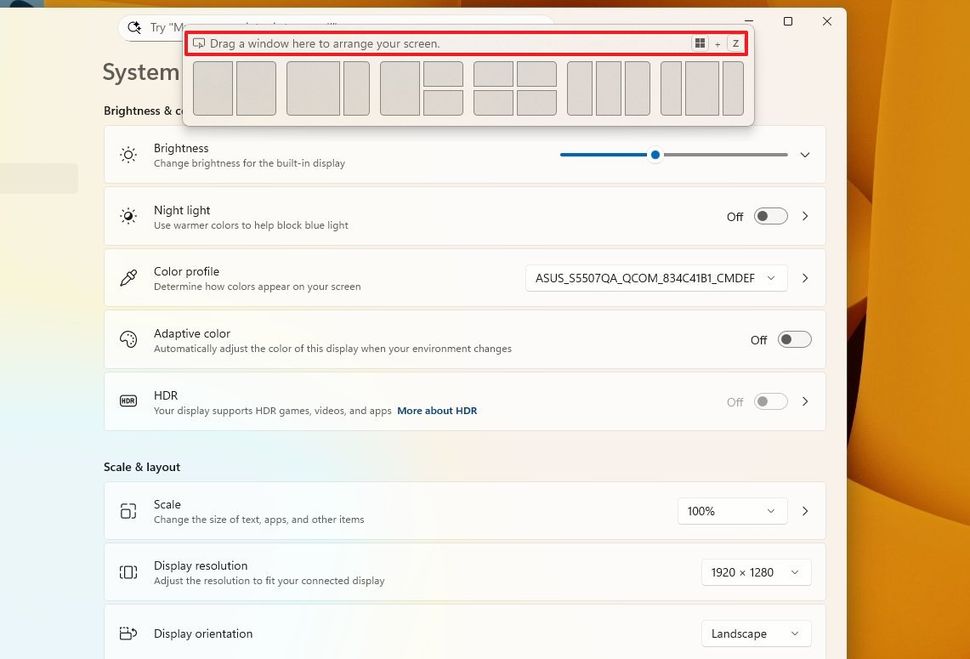This screenshot has width=970, height=659.
Task: Click the Night light icon
Action: (x=128, y=217)
